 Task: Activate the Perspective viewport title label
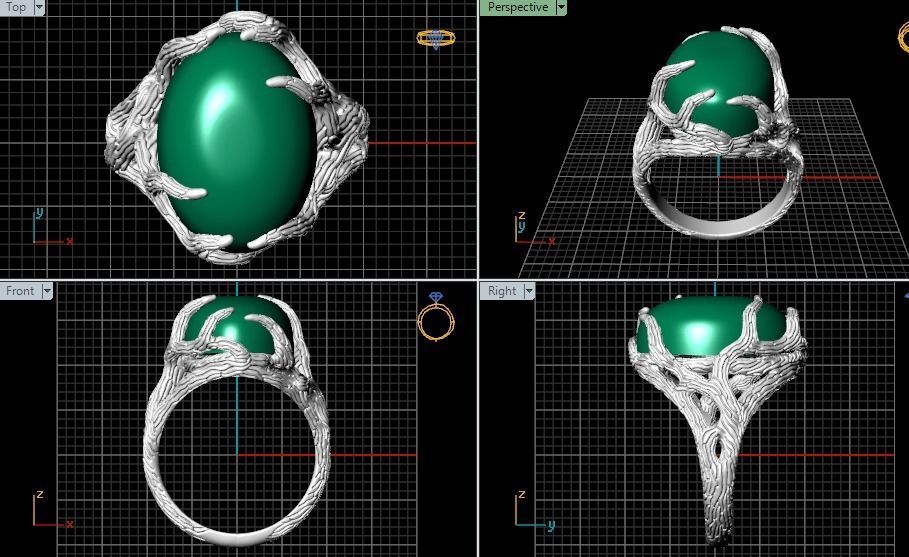518,7
